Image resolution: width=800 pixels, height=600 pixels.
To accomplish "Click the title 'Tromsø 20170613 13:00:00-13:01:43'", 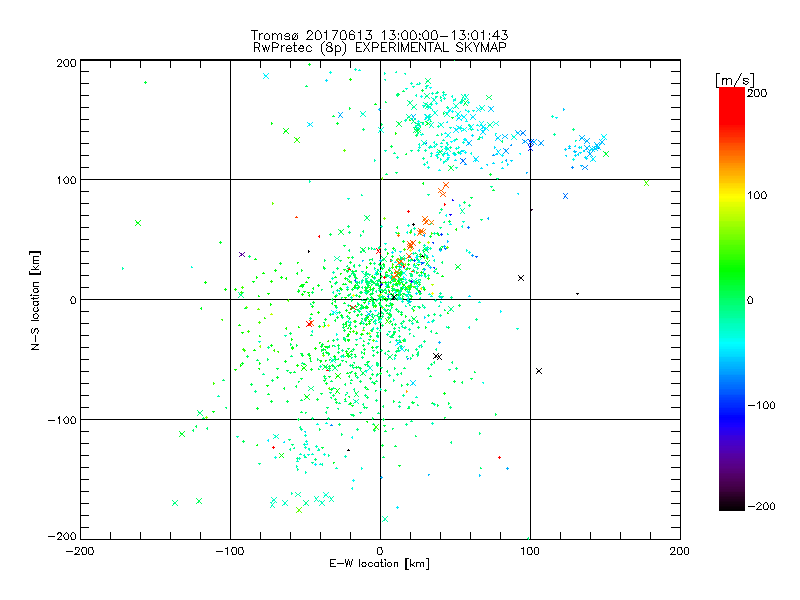I will 379,35.
